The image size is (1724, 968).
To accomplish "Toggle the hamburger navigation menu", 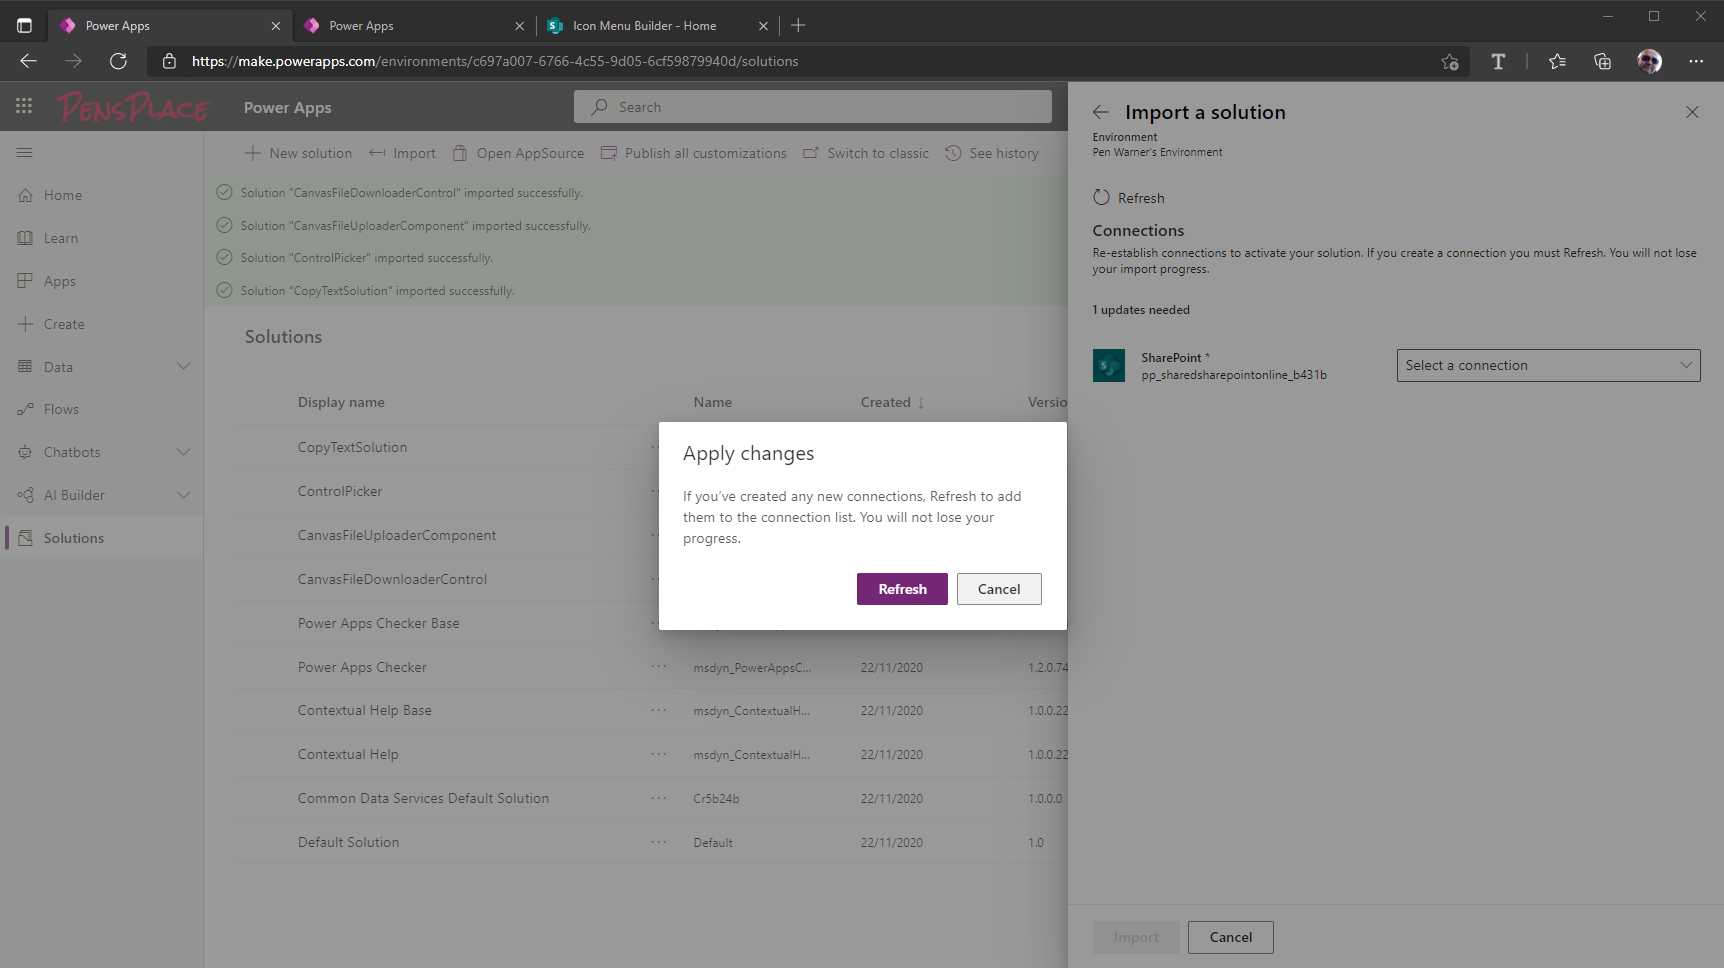I will click(25, 152).
